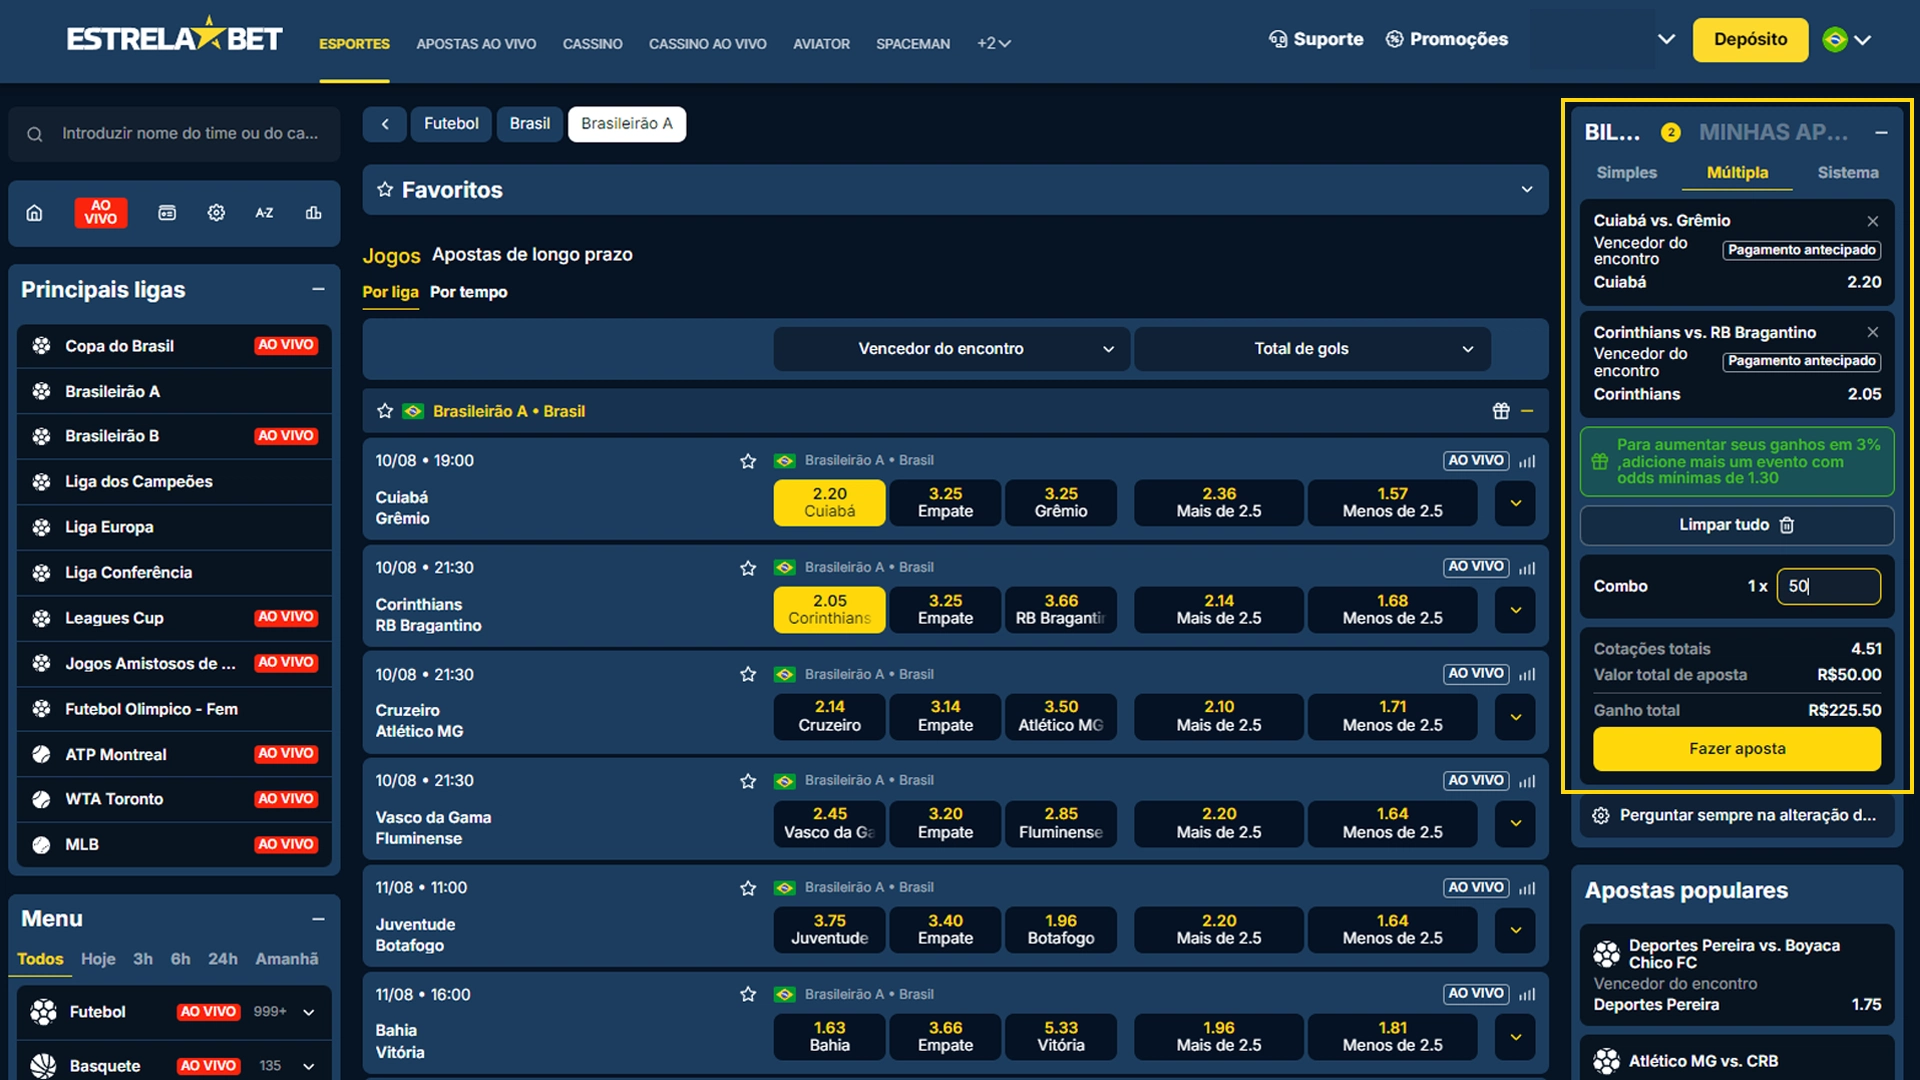Open AVIATOR top menu
The image size is (1920, 1080).
click(x=821, y=44)
